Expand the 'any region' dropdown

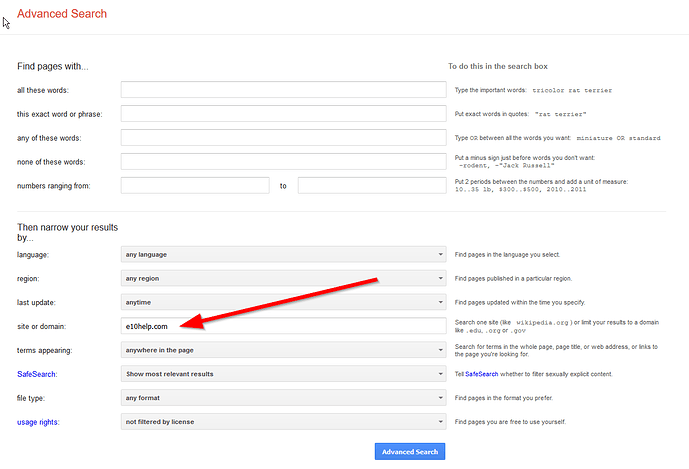click(x=282, y=278)
